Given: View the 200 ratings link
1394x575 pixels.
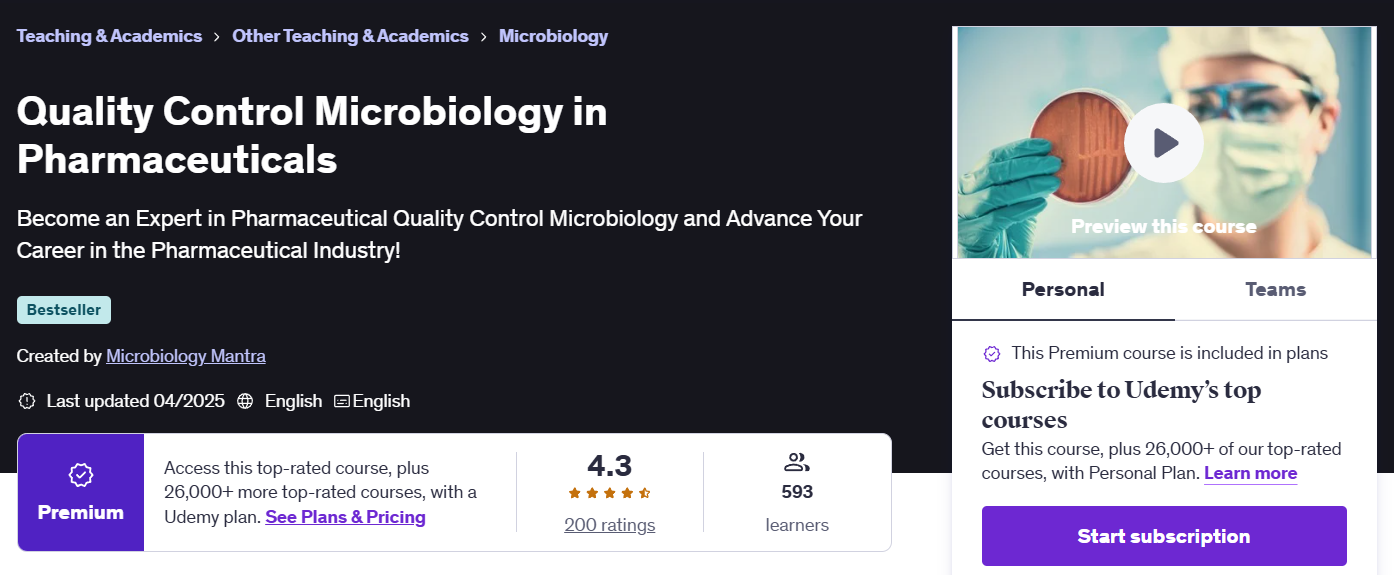Looking at the screenshot, I should (x=609, y=525).
